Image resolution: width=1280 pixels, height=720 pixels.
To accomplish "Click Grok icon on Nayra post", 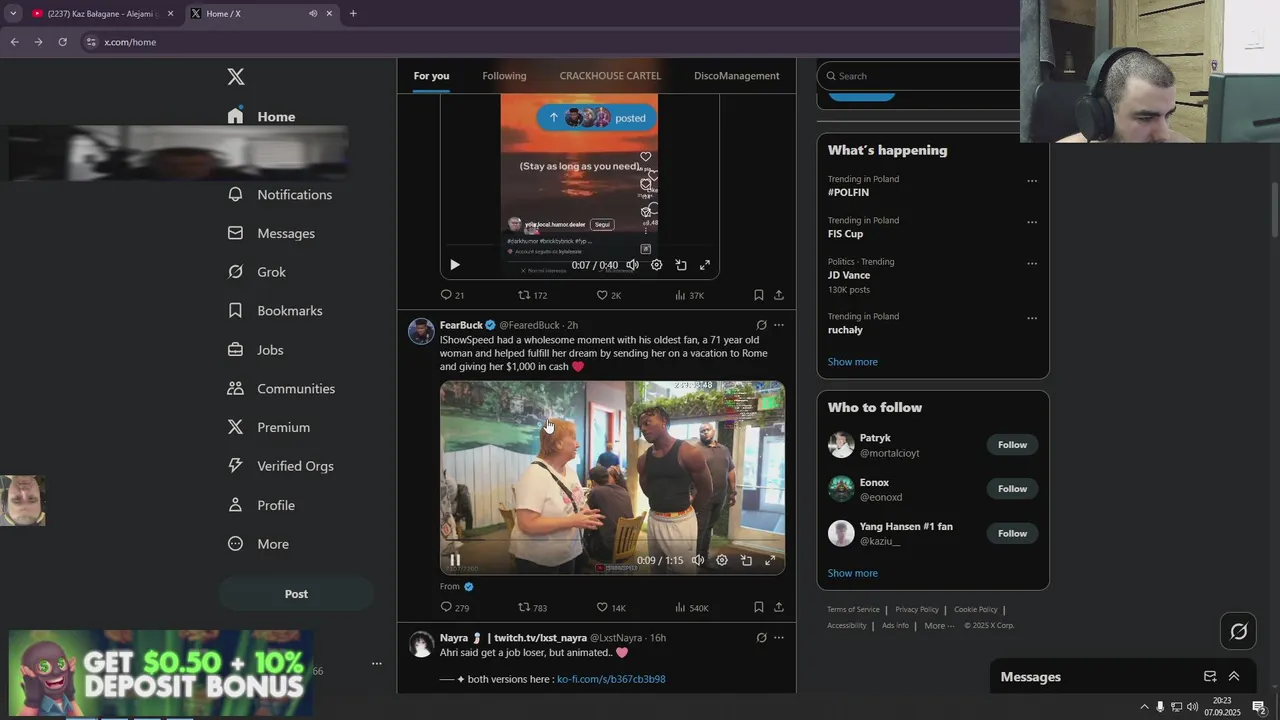I will 761,638.
